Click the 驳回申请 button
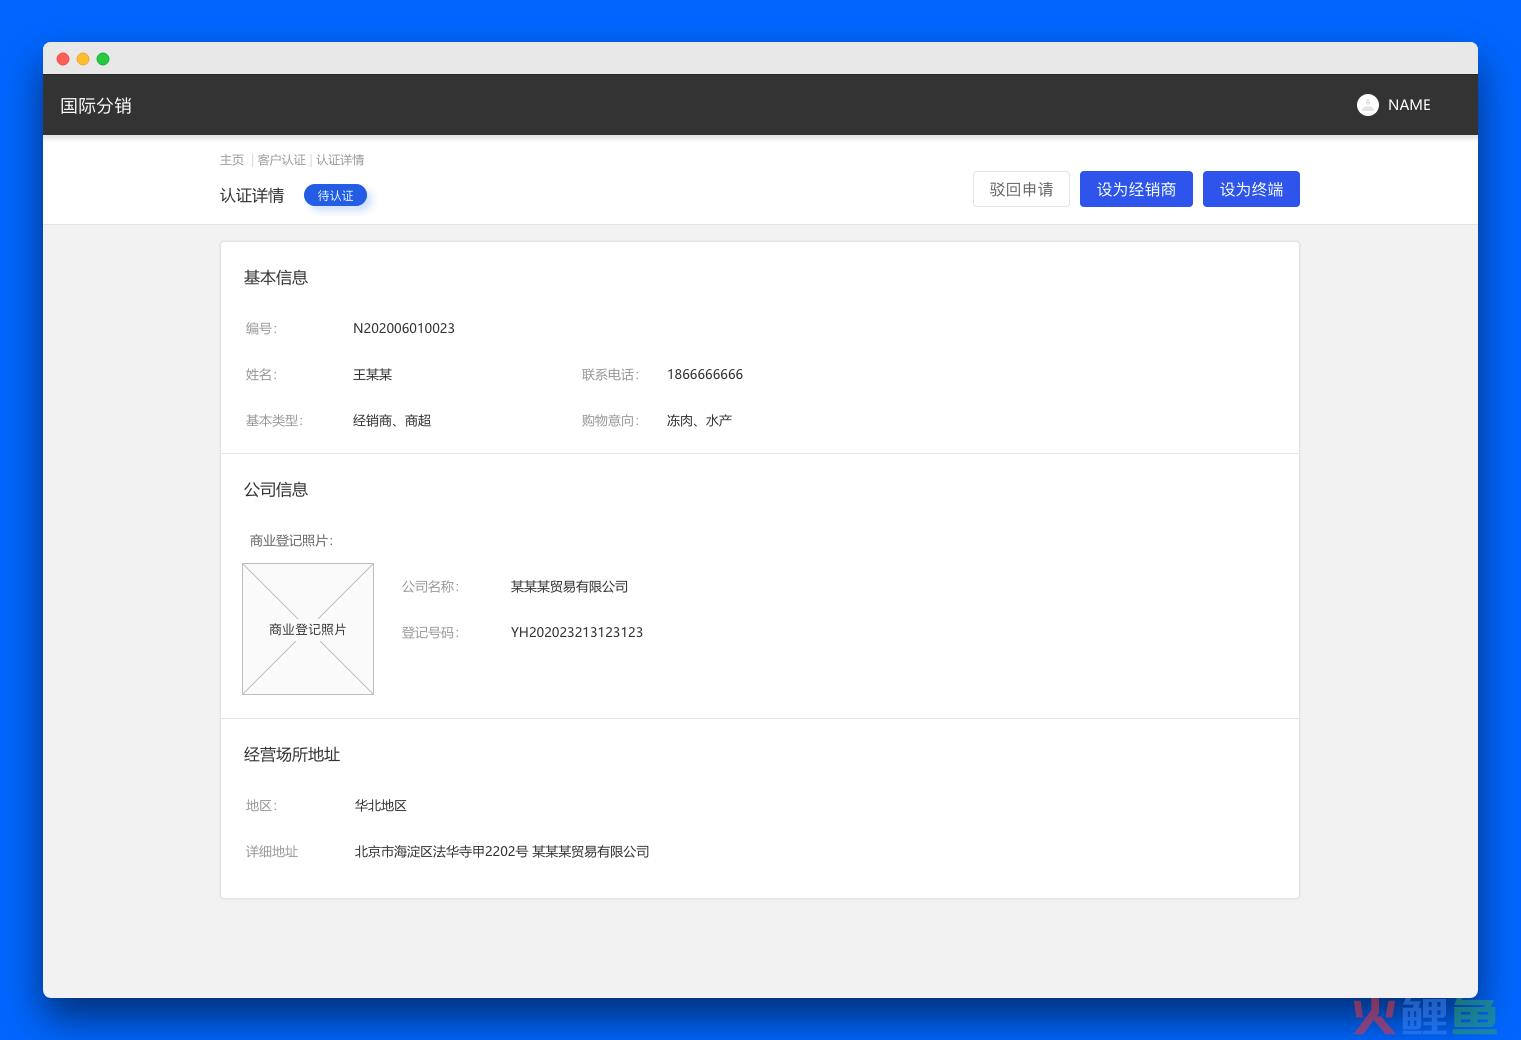The width and height of the screenshot is (1521, 1040). point(1021,189)
